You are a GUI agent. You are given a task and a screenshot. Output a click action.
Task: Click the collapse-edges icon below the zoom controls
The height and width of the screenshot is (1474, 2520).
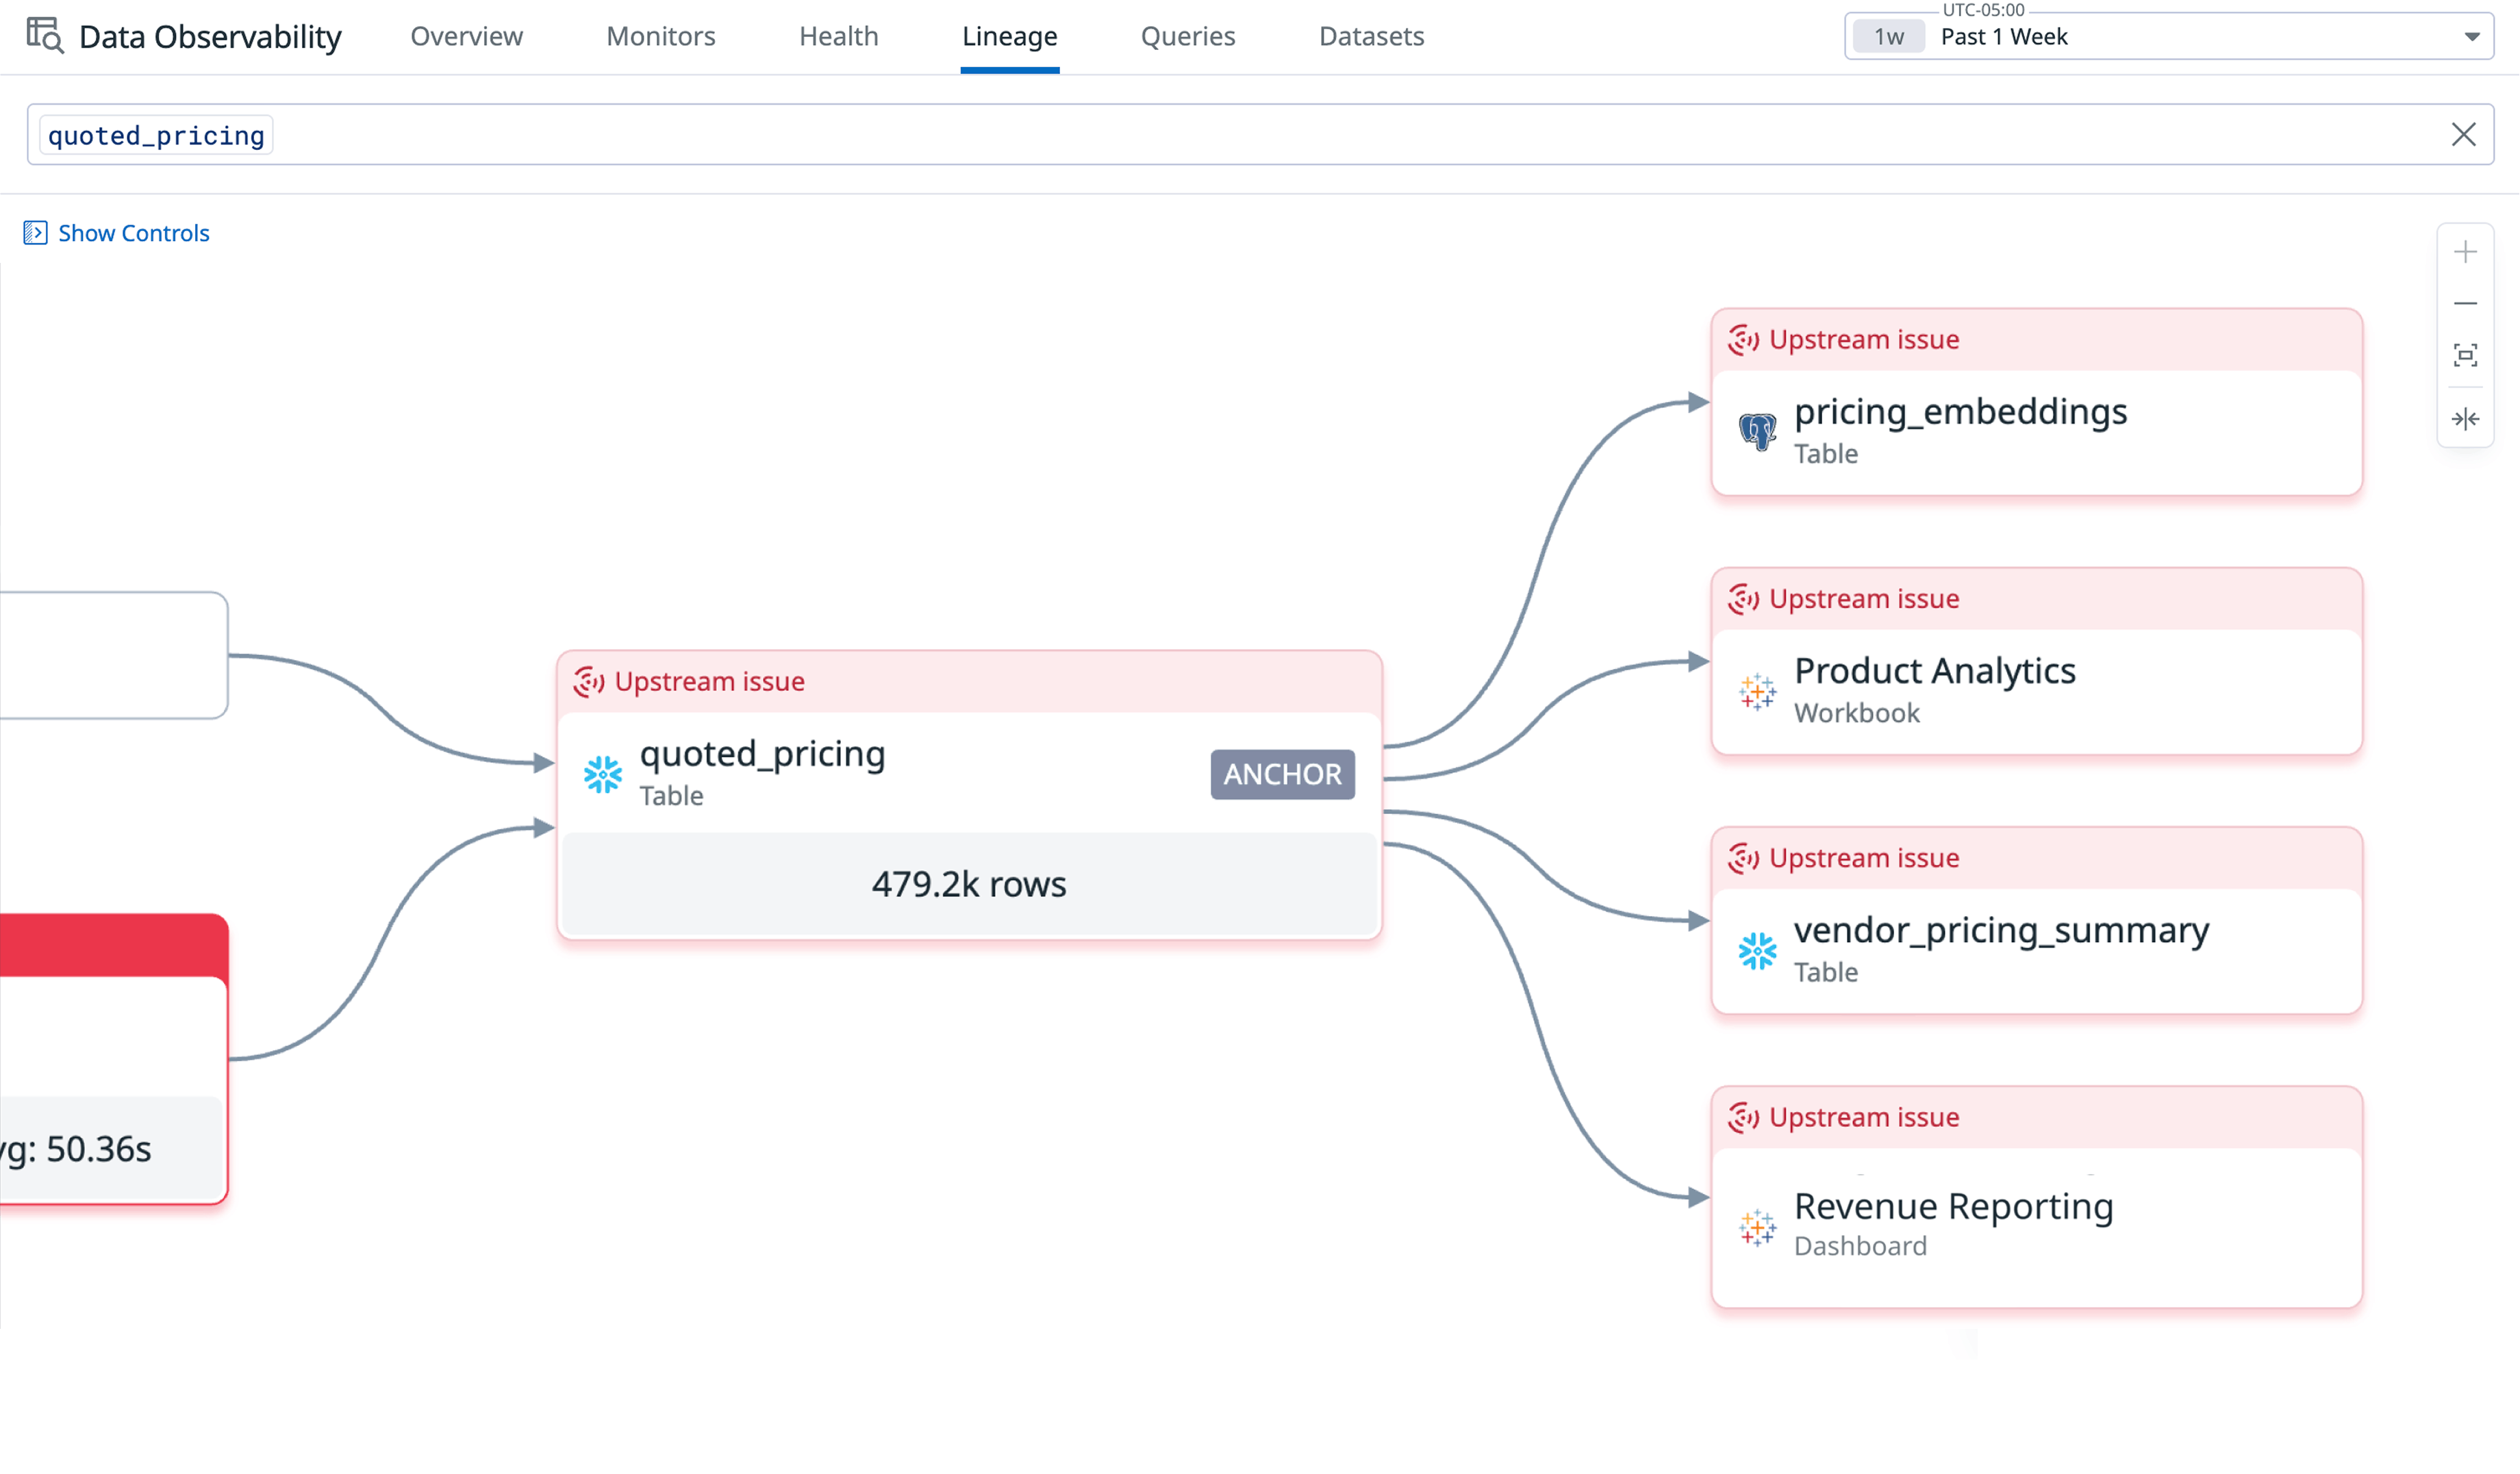tap(2466, 418)
